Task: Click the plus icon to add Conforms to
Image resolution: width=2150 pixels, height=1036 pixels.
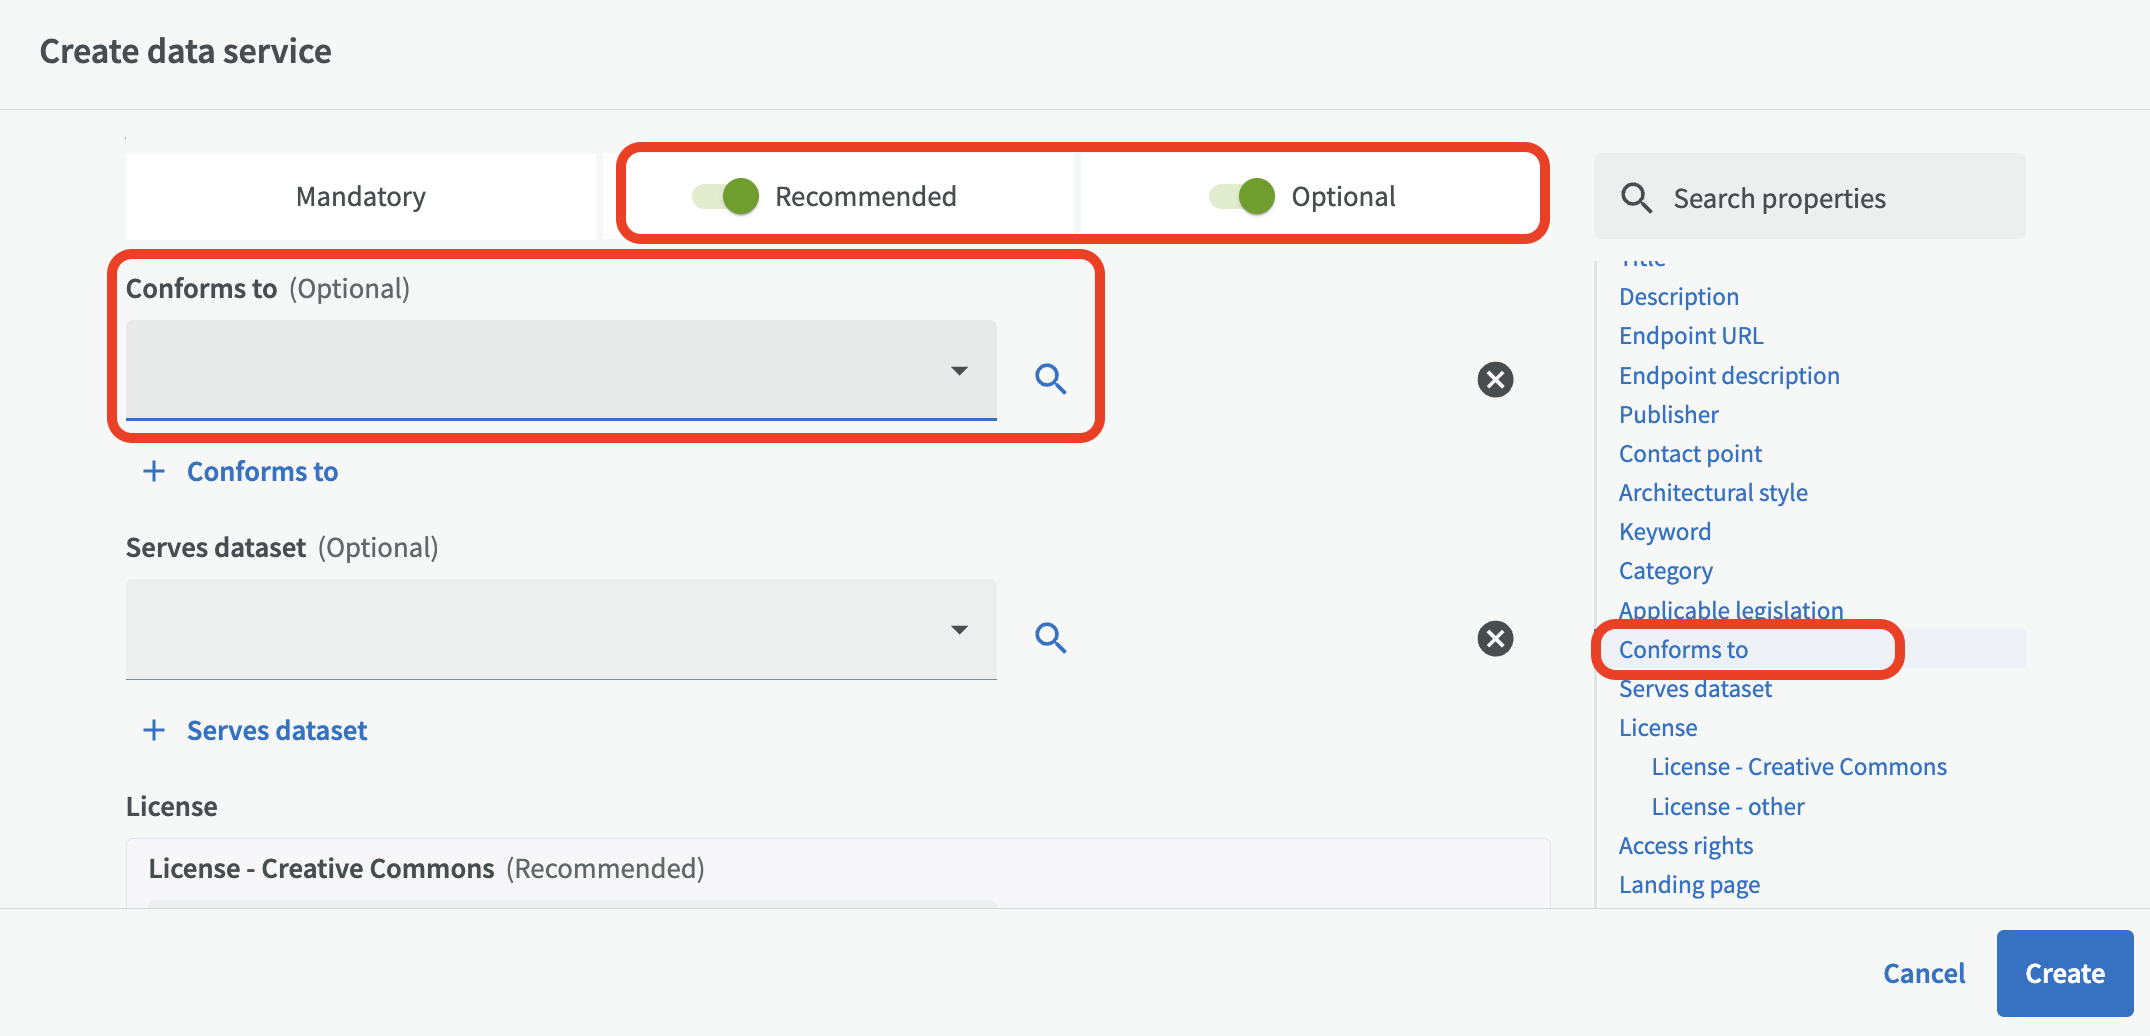Action: (154, 471)
